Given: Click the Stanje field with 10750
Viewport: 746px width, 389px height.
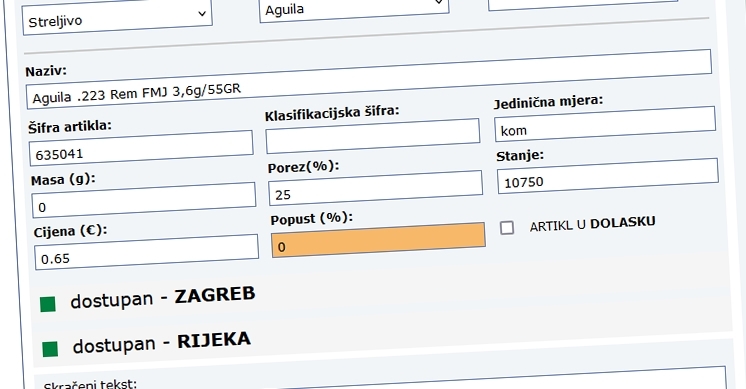Looking at the screenshot, I should (608, 175).
